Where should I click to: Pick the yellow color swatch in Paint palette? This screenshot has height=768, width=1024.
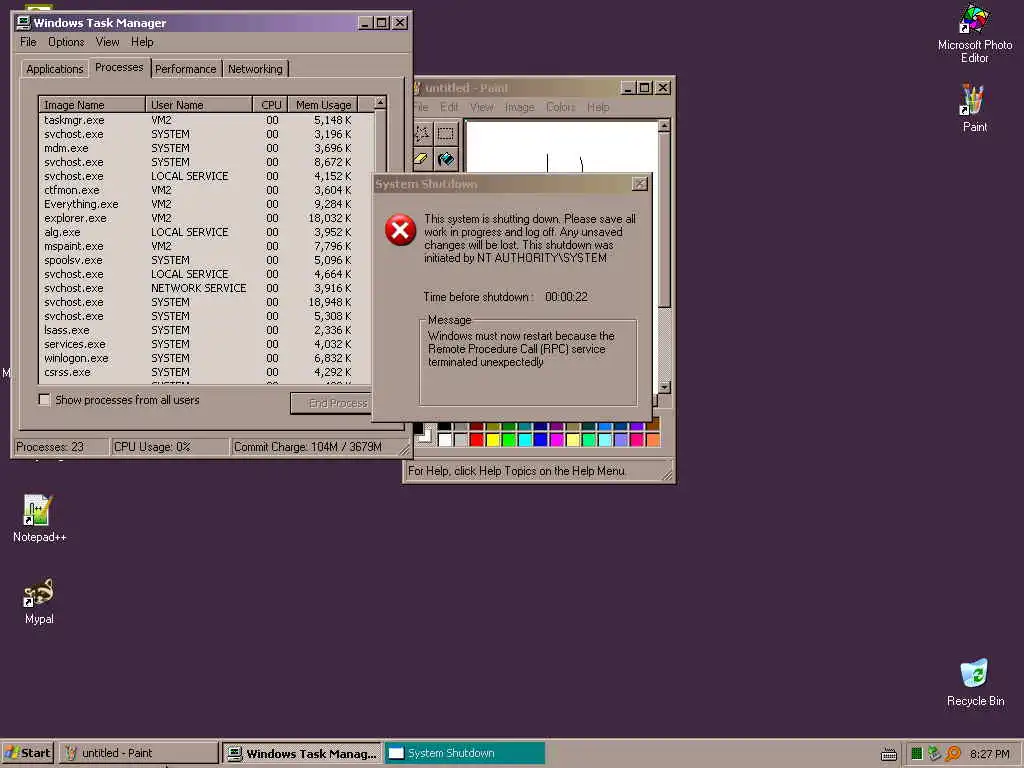tap(493, 440)
